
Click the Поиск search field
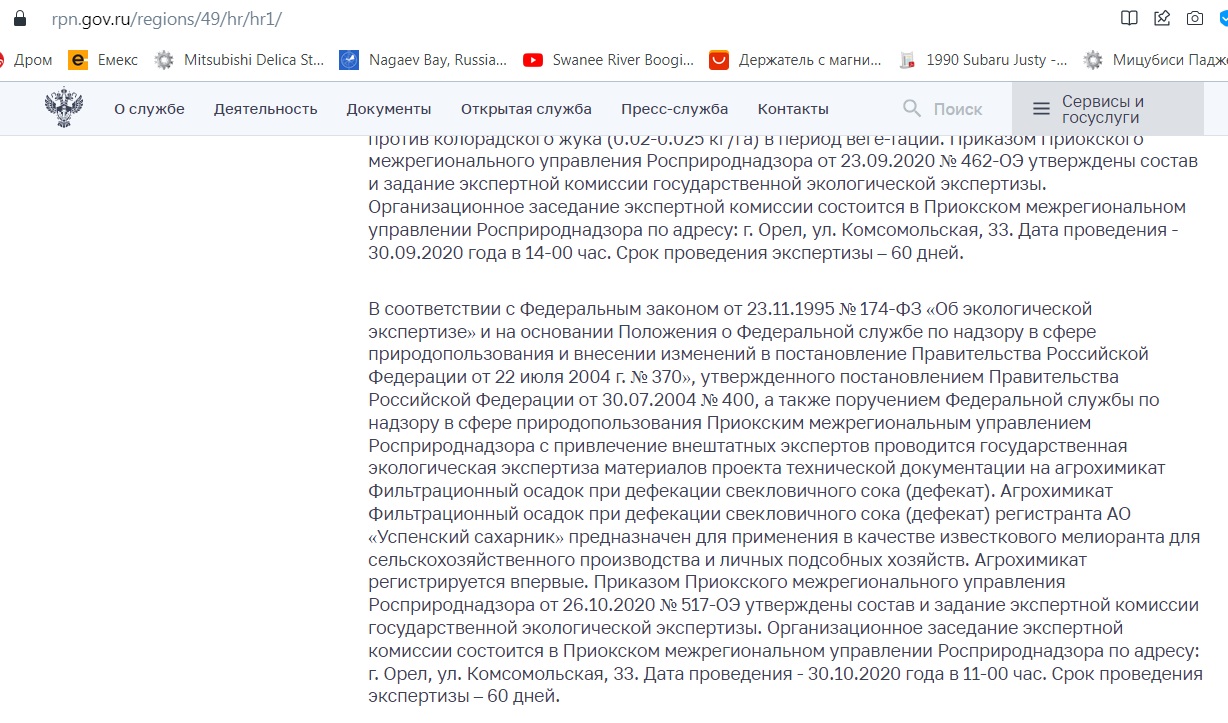click(x=958, y=109)
